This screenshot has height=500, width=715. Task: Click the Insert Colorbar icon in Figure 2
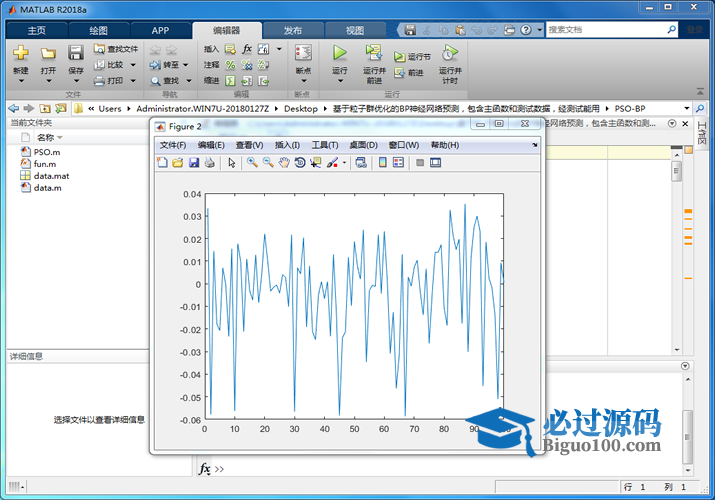click(383, 163)
